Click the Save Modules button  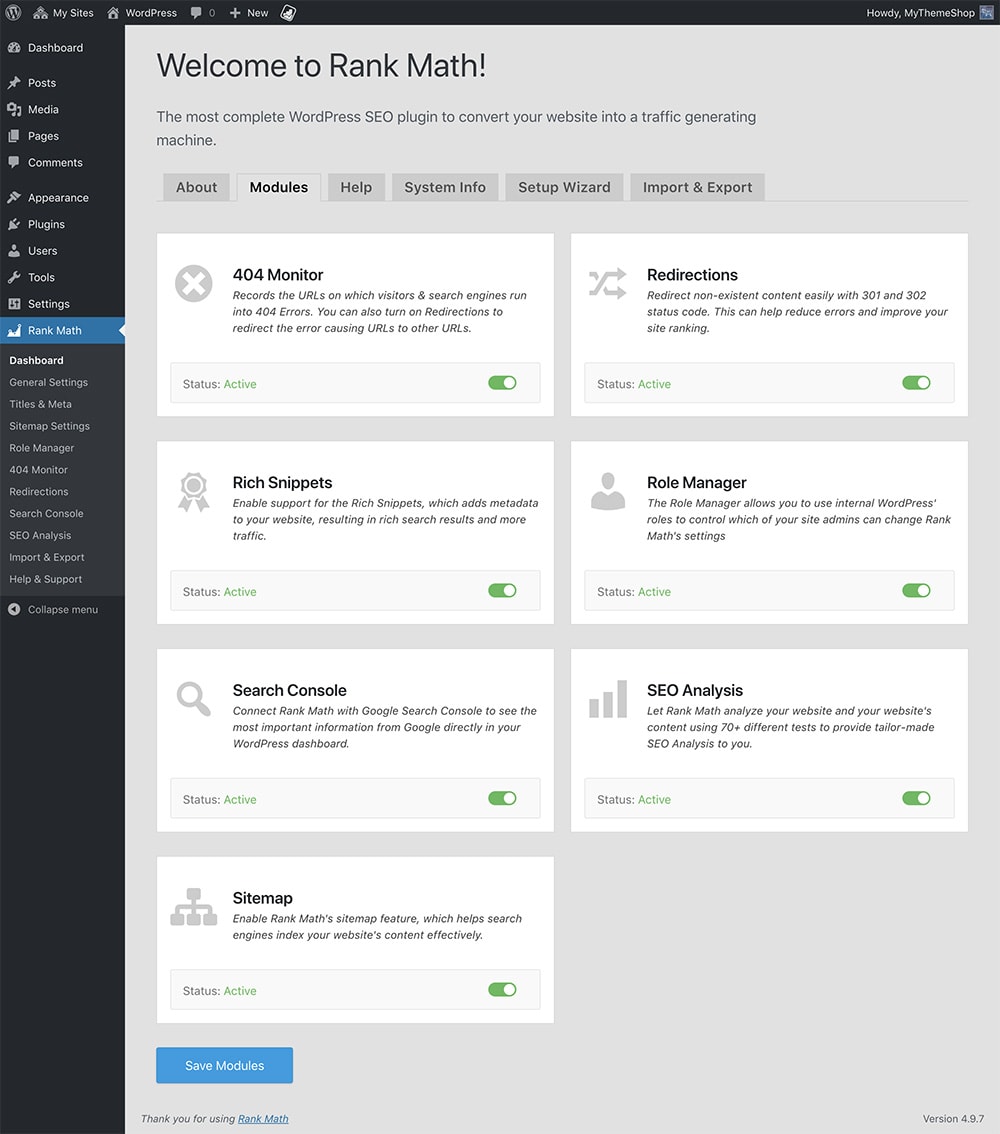click(x=224, y=1065)
